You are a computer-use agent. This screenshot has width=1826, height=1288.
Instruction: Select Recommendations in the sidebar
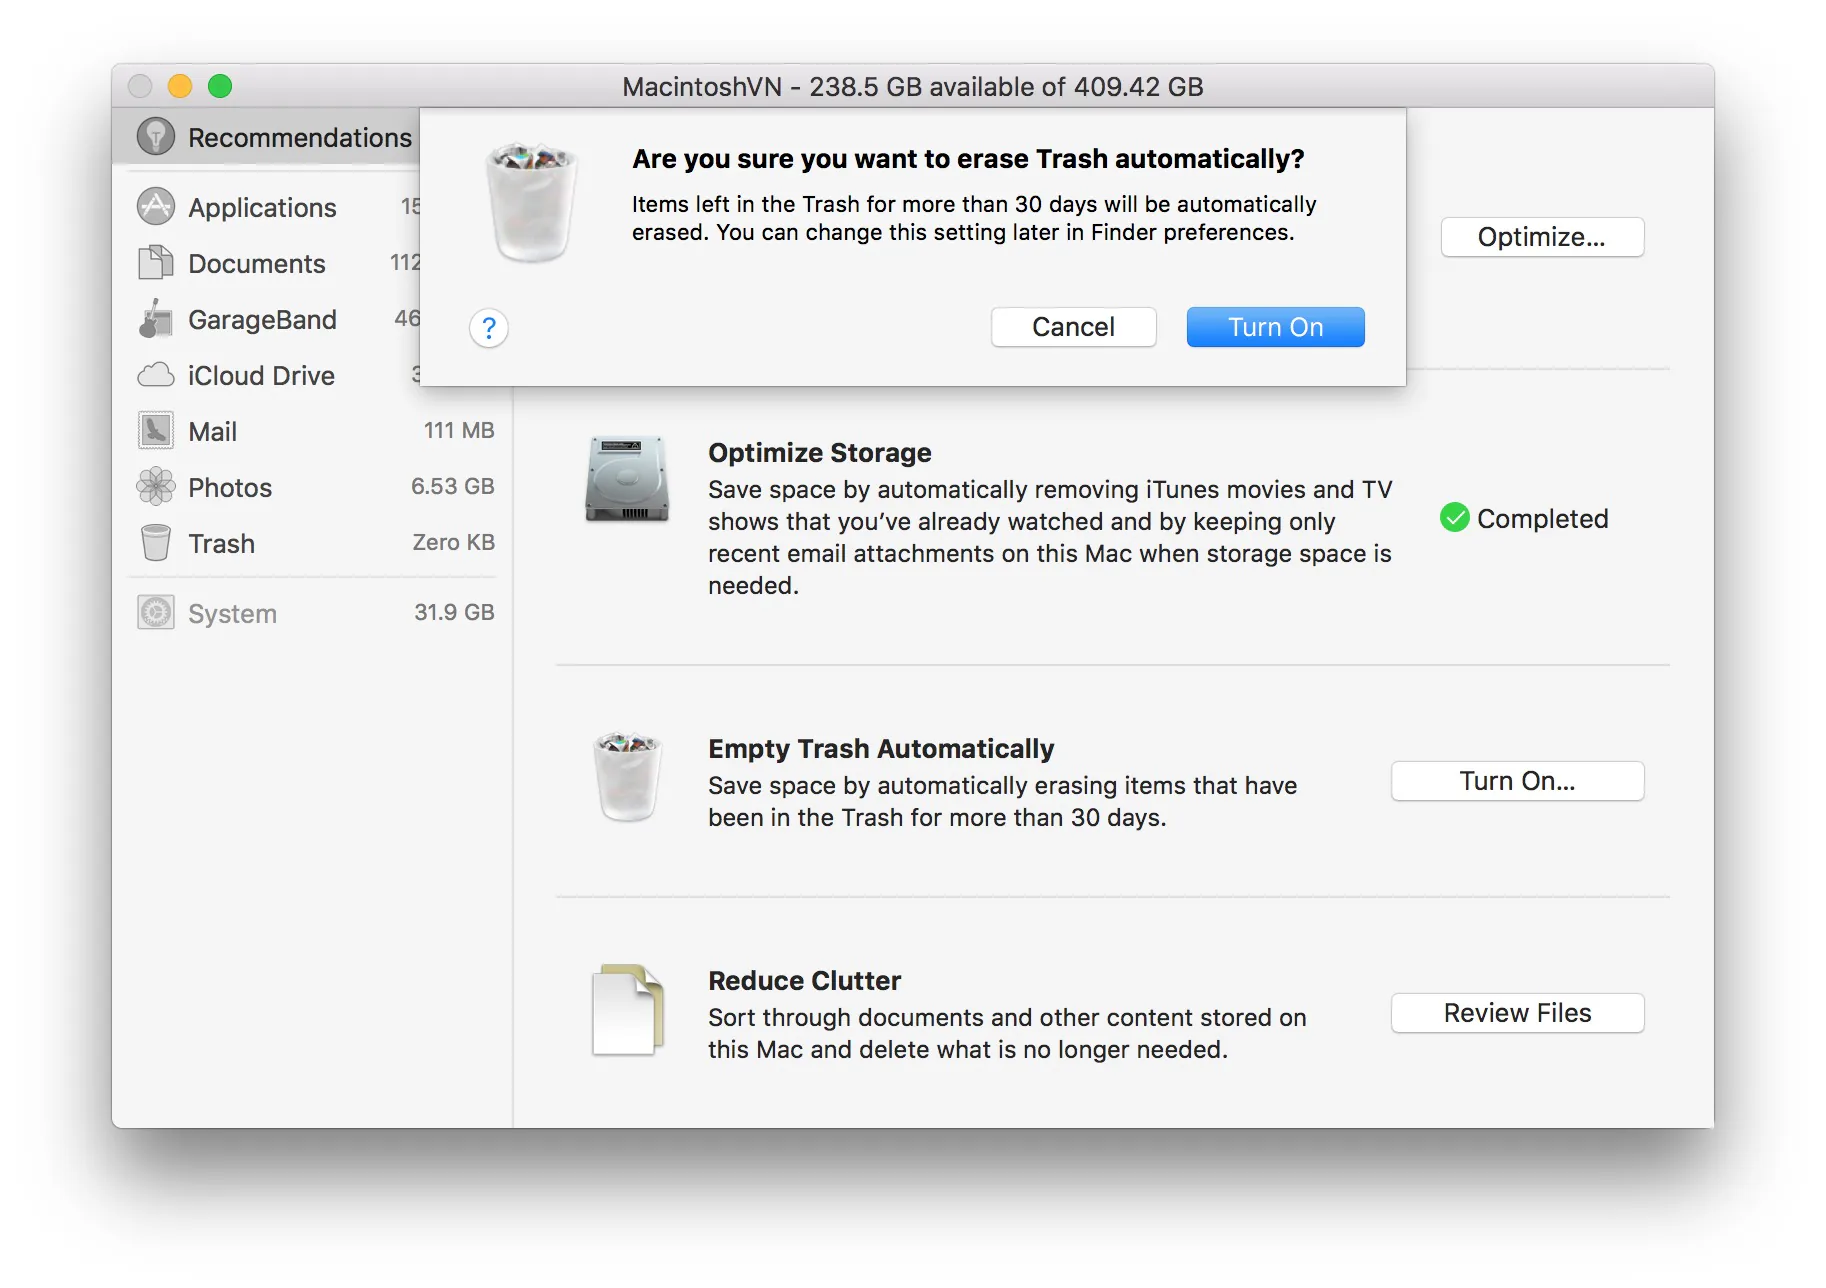tap(266, 136)
